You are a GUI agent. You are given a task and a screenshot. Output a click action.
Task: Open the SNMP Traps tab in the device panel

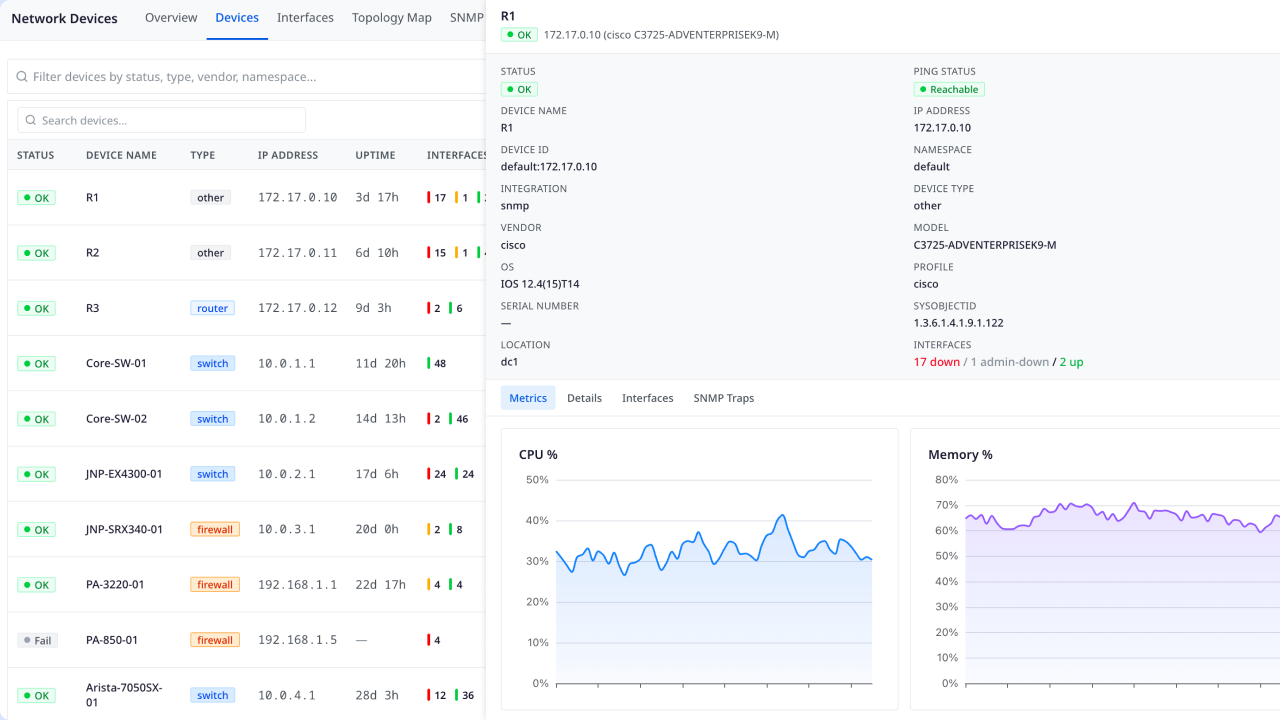pyautogui.click(x=723, y=398)
